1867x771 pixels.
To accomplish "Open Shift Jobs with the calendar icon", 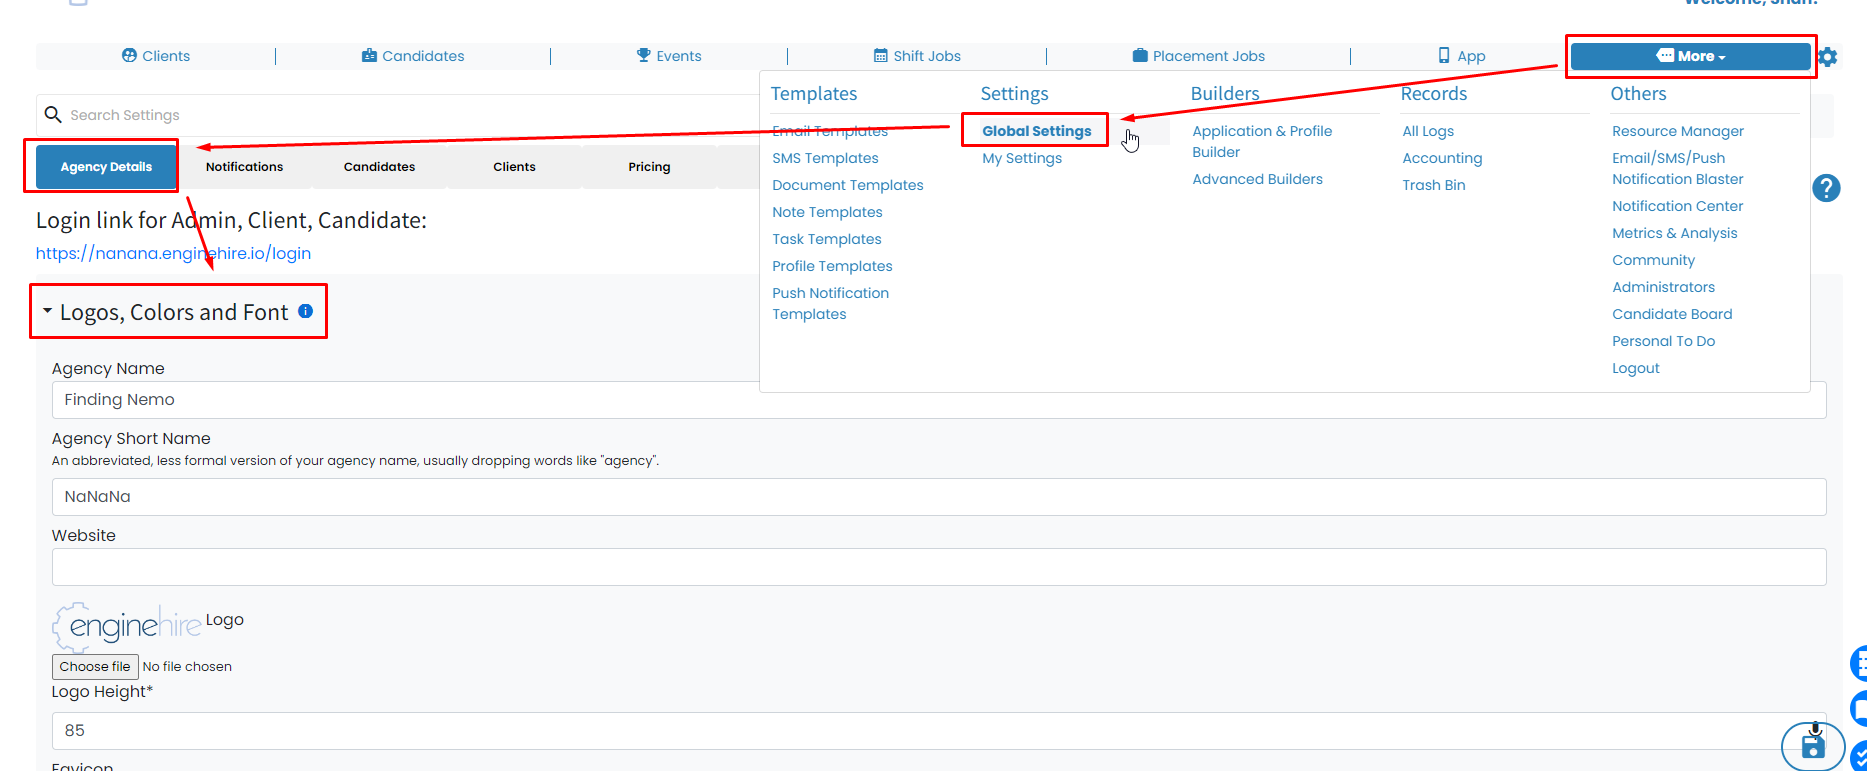I will (x=917, y=56).
